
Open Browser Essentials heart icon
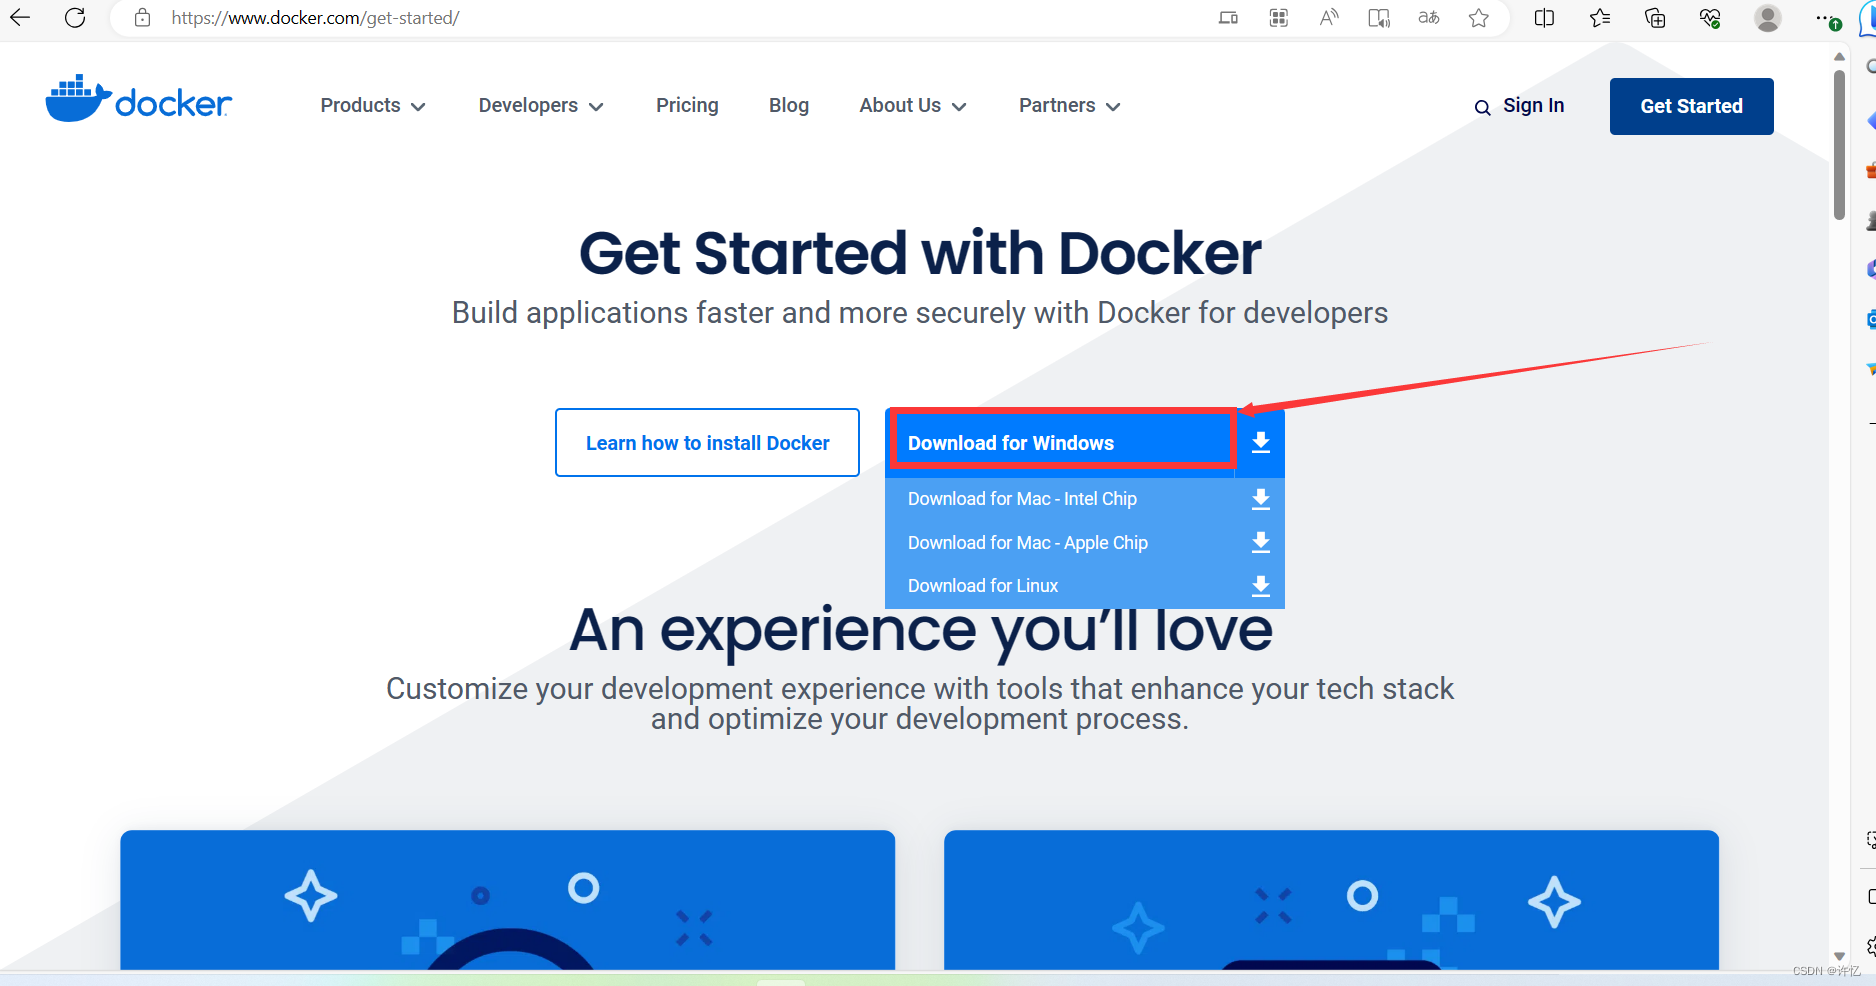tap(1710, 18)
